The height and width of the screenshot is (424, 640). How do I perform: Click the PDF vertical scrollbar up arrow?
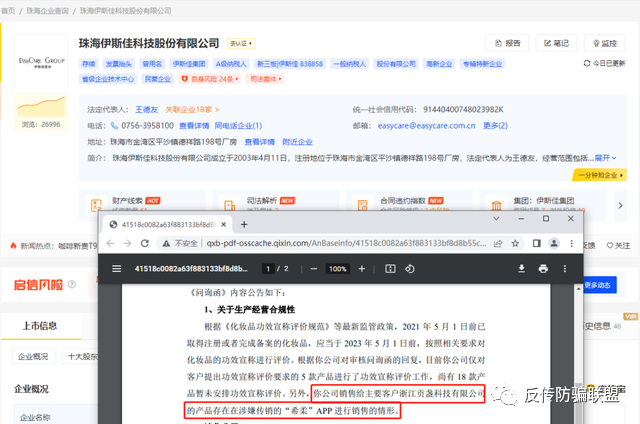coord(578,289)
